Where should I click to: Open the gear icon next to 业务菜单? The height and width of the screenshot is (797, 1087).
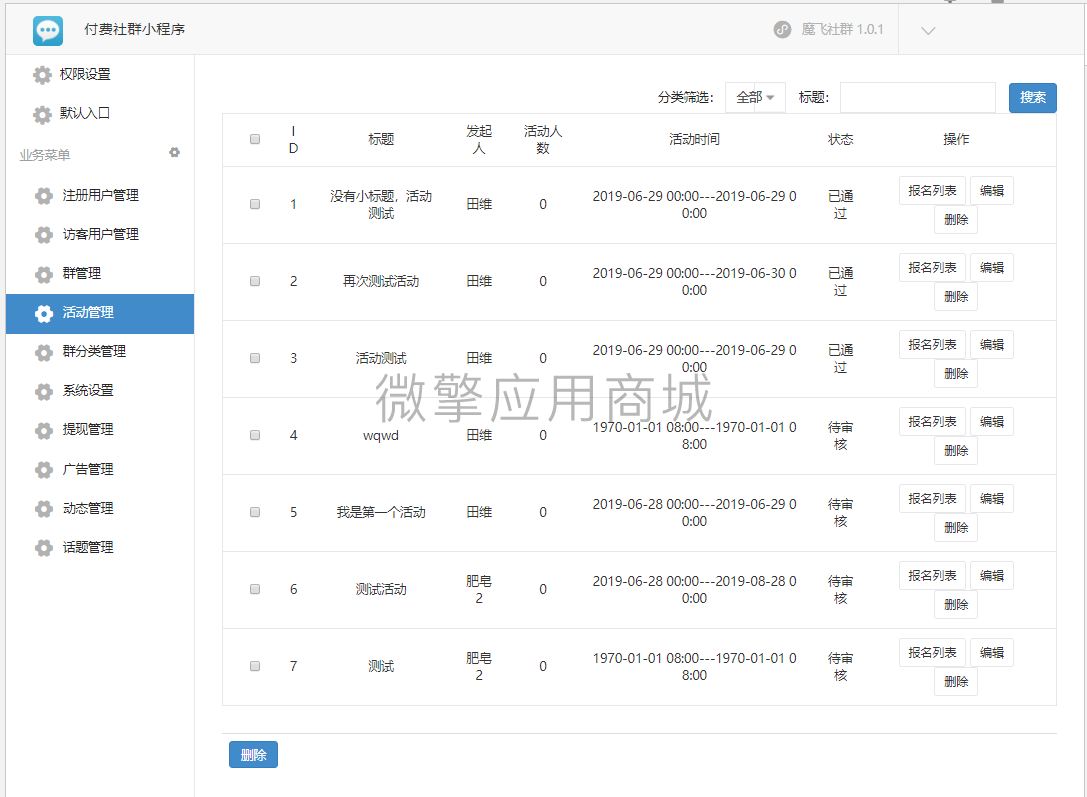174,153
